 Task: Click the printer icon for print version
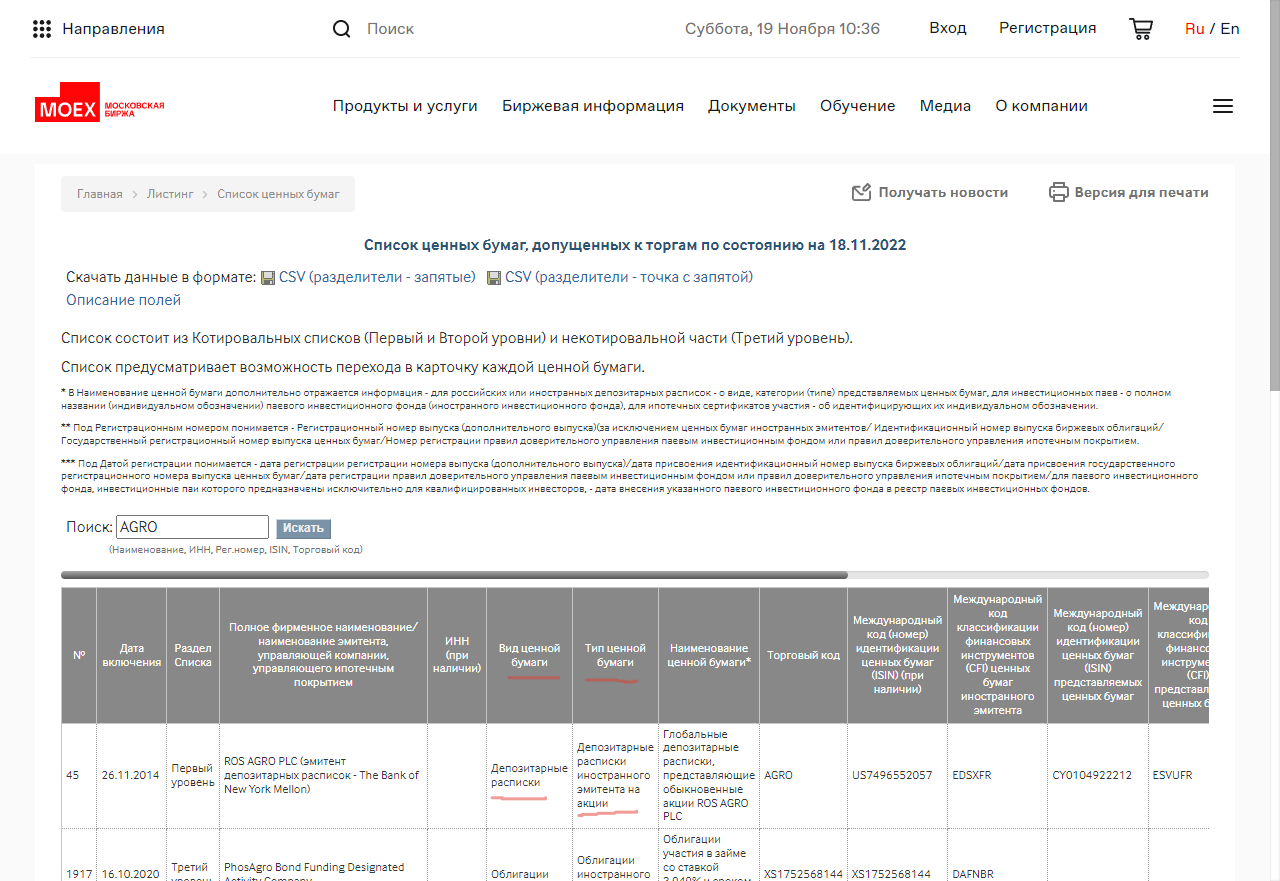click(x=1058, y=192)
